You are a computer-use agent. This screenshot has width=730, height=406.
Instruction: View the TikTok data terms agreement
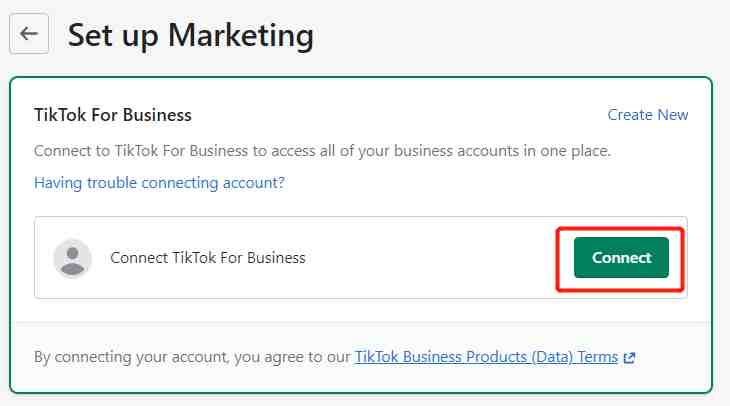(x=486, y=357)
